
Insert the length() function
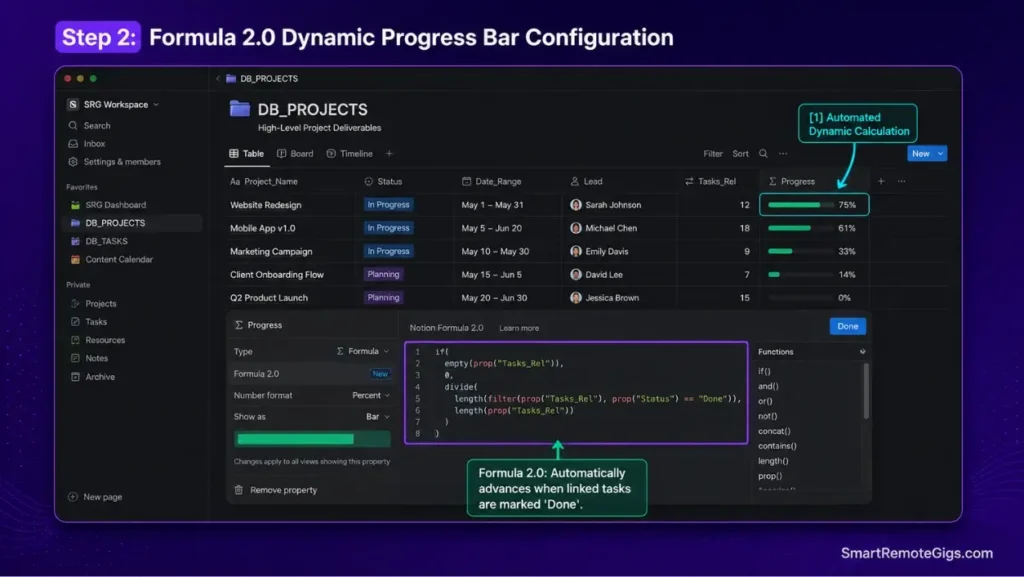(773, 461)
